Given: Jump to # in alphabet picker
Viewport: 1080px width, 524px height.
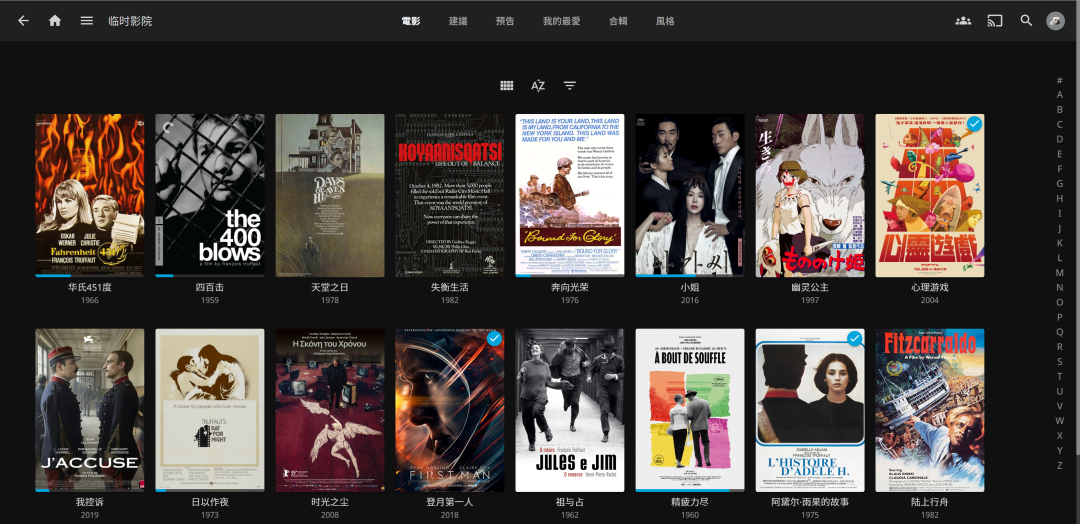Looking at the screenshot, I should coord(1059,80).
